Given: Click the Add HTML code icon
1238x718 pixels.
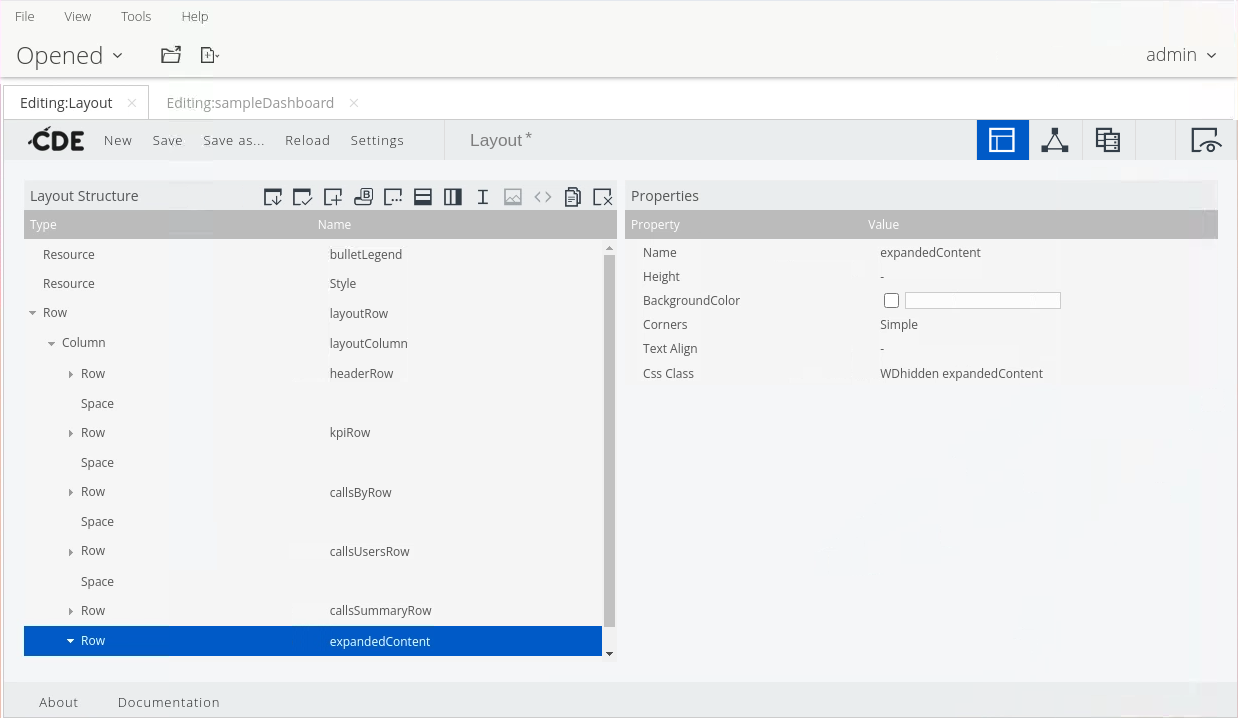Looking at the screenshot, I should pos(543,197).
